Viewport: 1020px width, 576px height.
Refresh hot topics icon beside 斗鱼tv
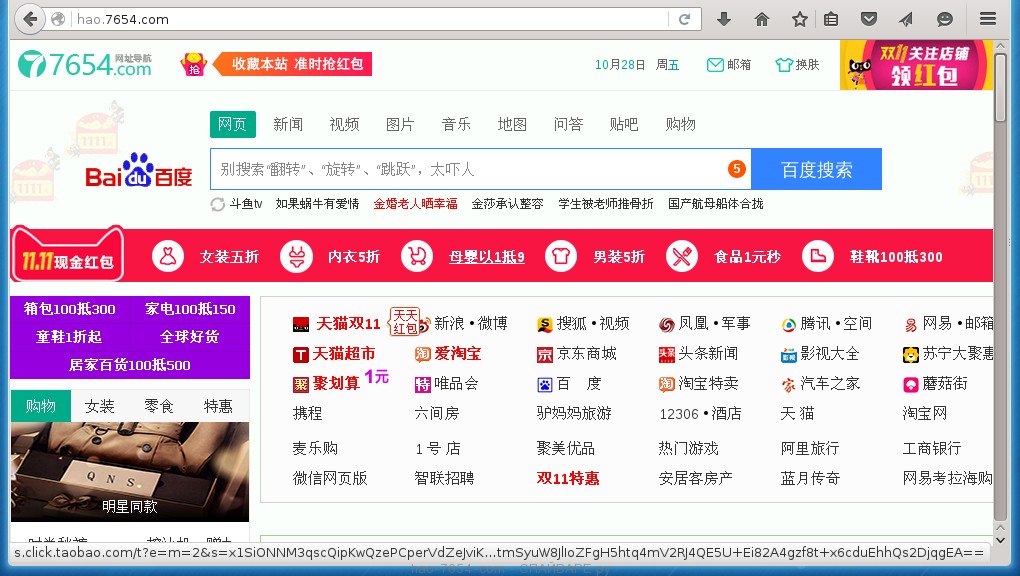point(218,204)
